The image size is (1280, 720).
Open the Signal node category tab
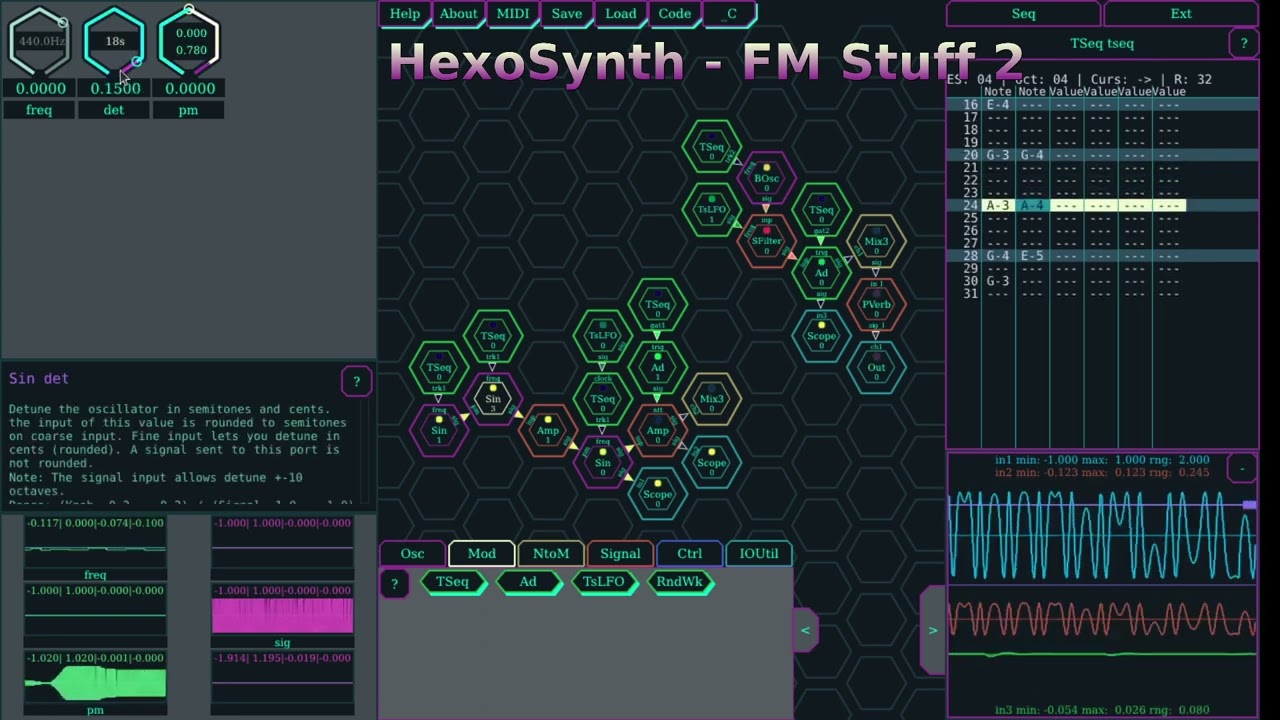pos(620,554)
